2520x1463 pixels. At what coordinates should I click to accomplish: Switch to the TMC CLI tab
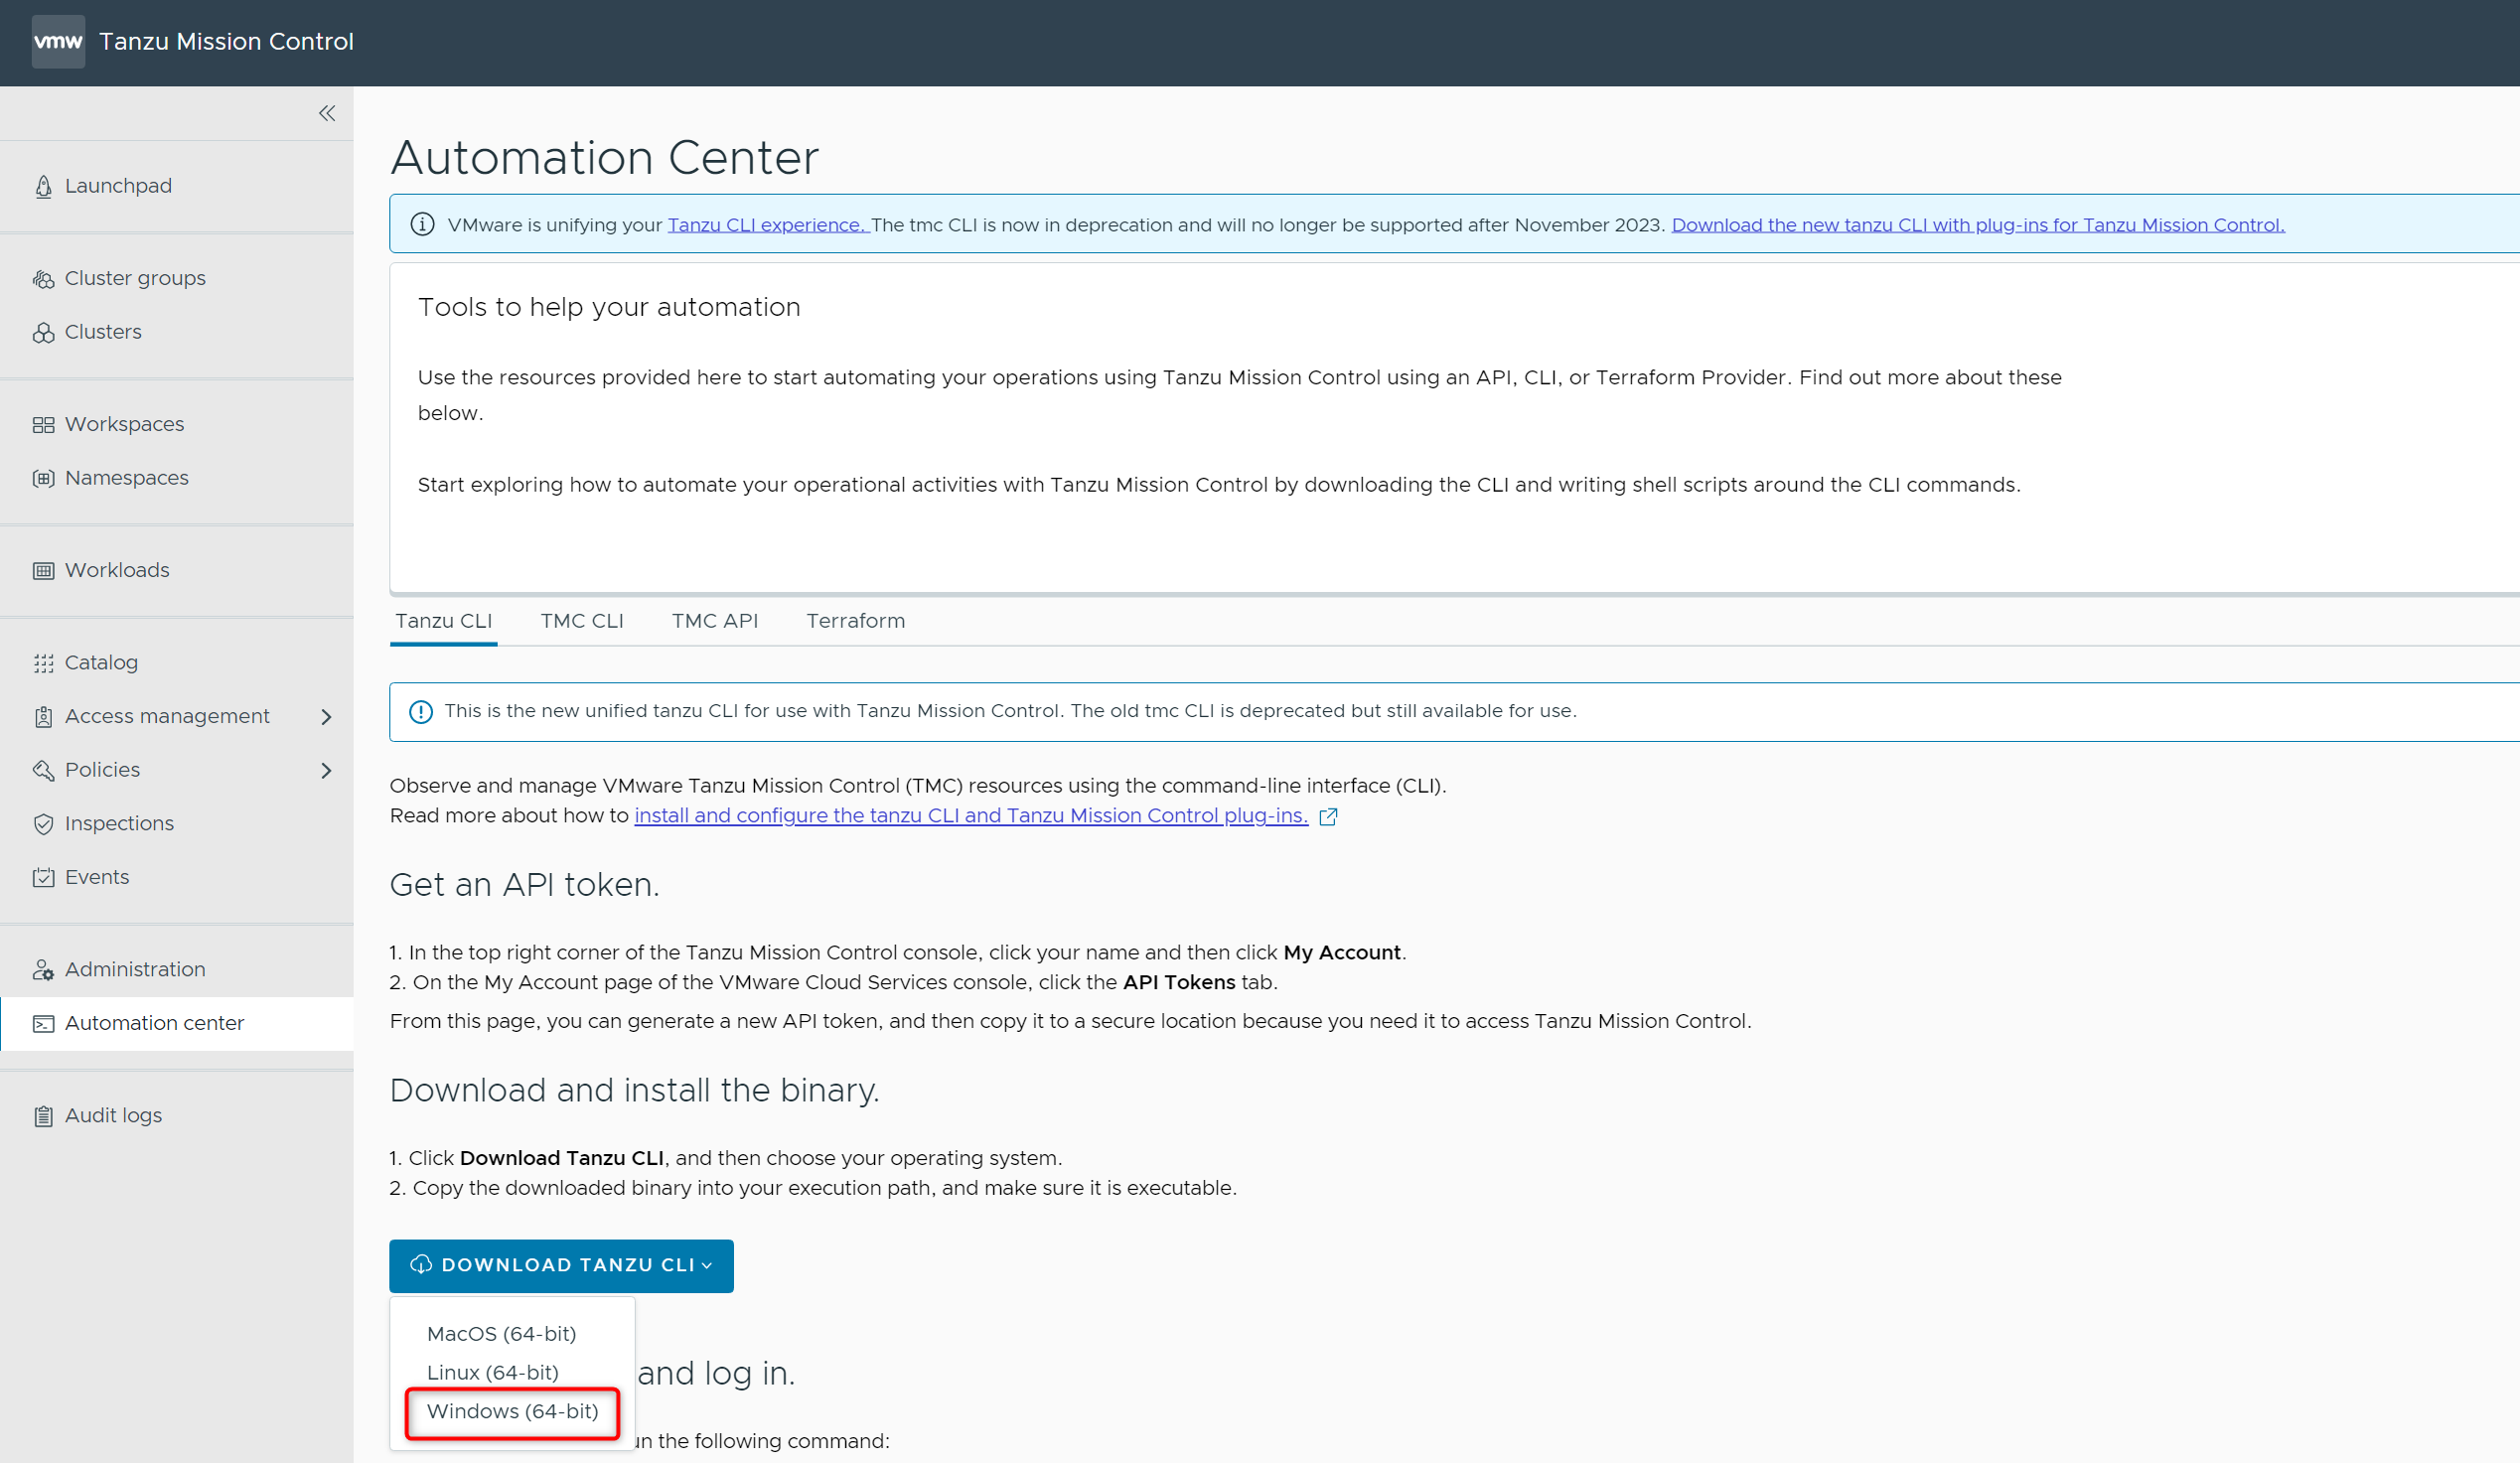[582, 621]
